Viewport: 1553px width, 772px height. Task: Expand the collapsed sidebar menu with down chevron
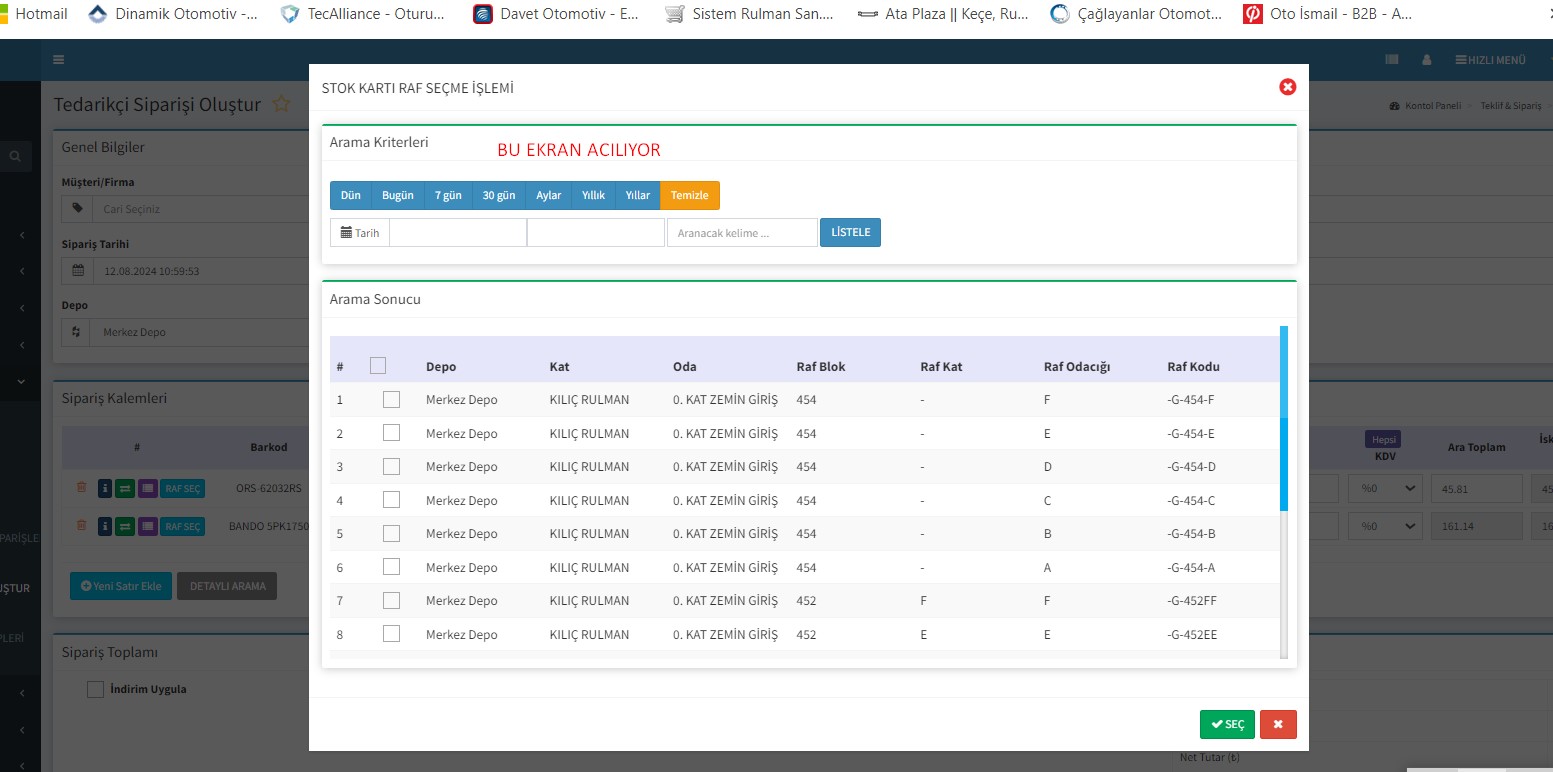(21, 381)
